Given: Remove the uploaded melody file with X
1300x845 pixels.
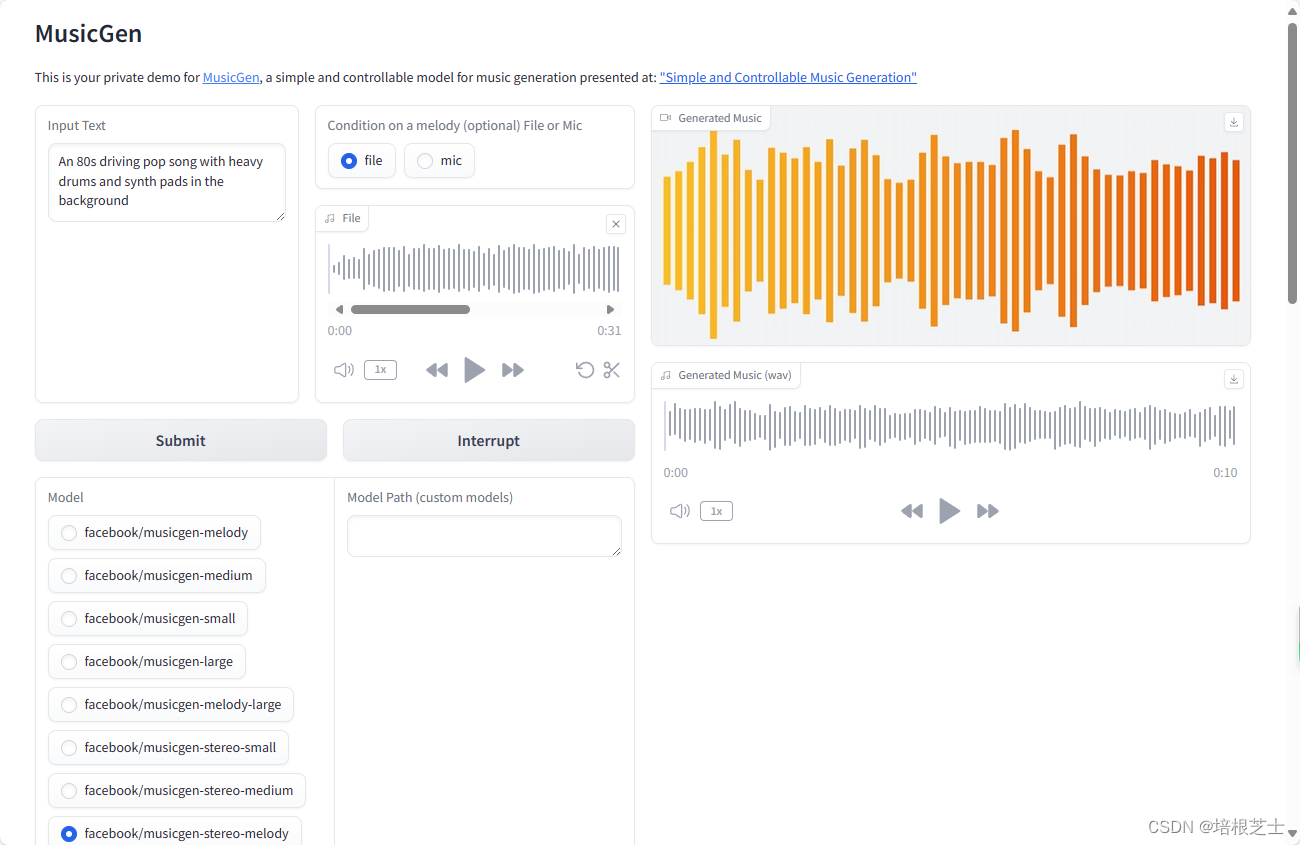Looking at the screenshot, I should (616, 224).
